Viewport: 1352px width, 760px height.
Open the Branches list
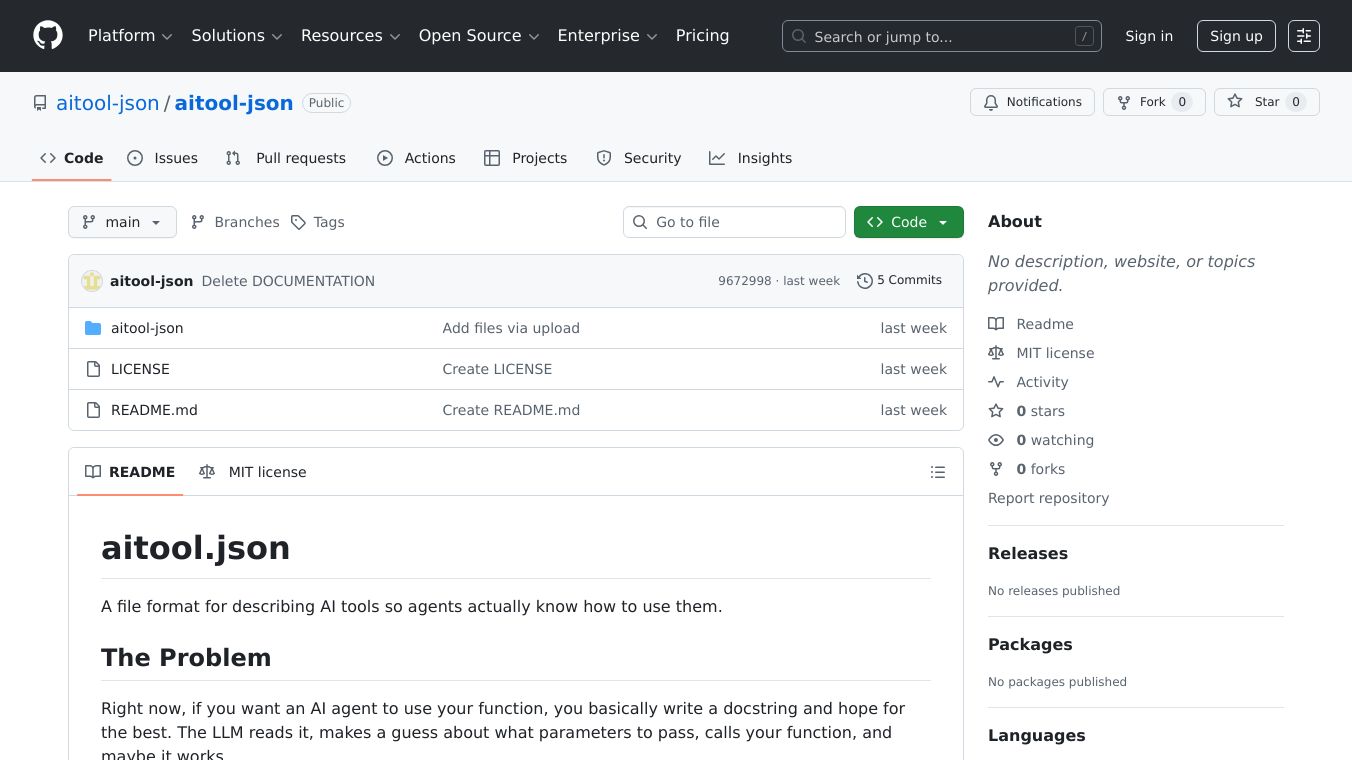[236, 222]
